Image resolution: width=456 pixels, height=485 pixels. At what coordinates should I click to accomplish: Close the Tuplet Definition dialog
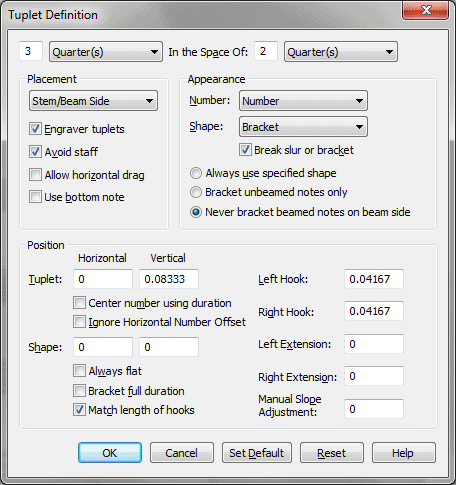(426, 10)
